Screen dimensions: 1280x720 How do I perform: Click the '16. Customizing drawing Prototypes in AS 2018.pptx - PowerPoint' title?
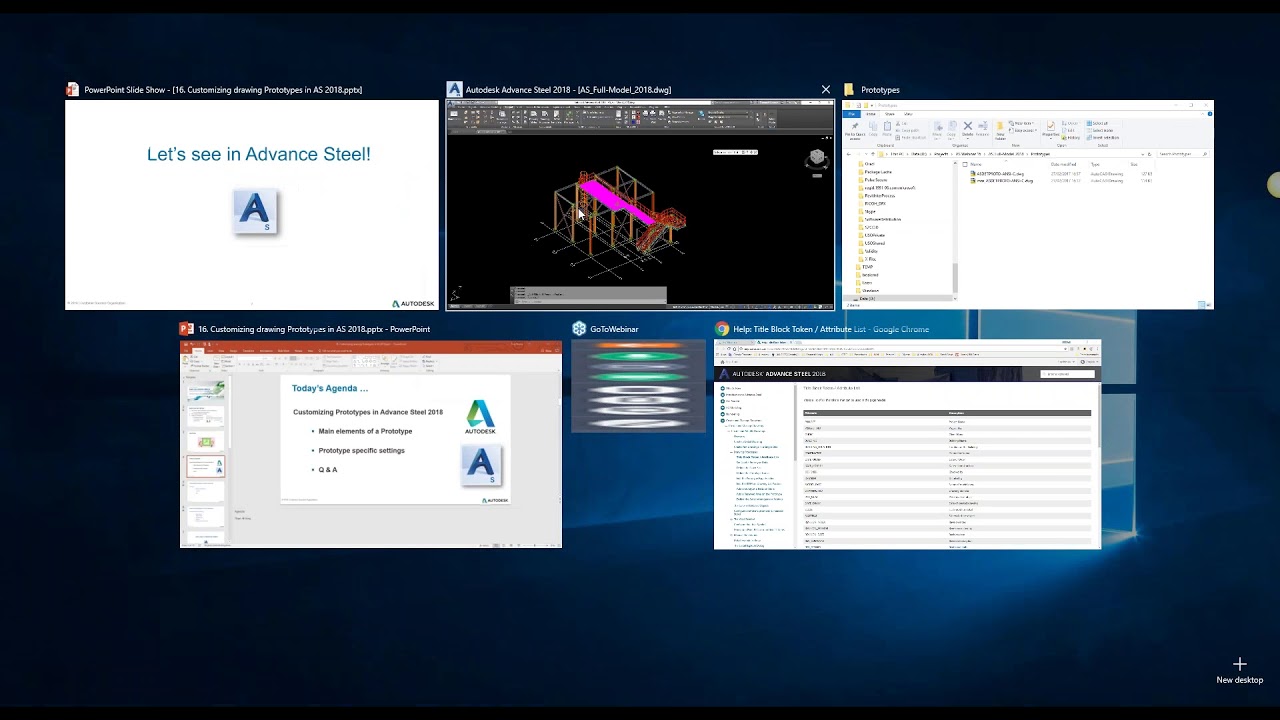click(314, 329)
